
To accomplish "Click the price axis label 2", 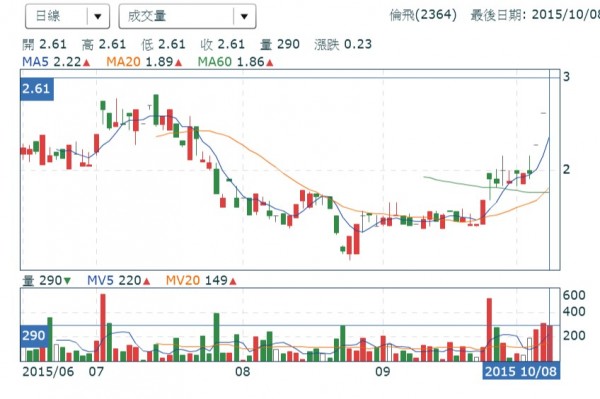I will pos(566,169).
